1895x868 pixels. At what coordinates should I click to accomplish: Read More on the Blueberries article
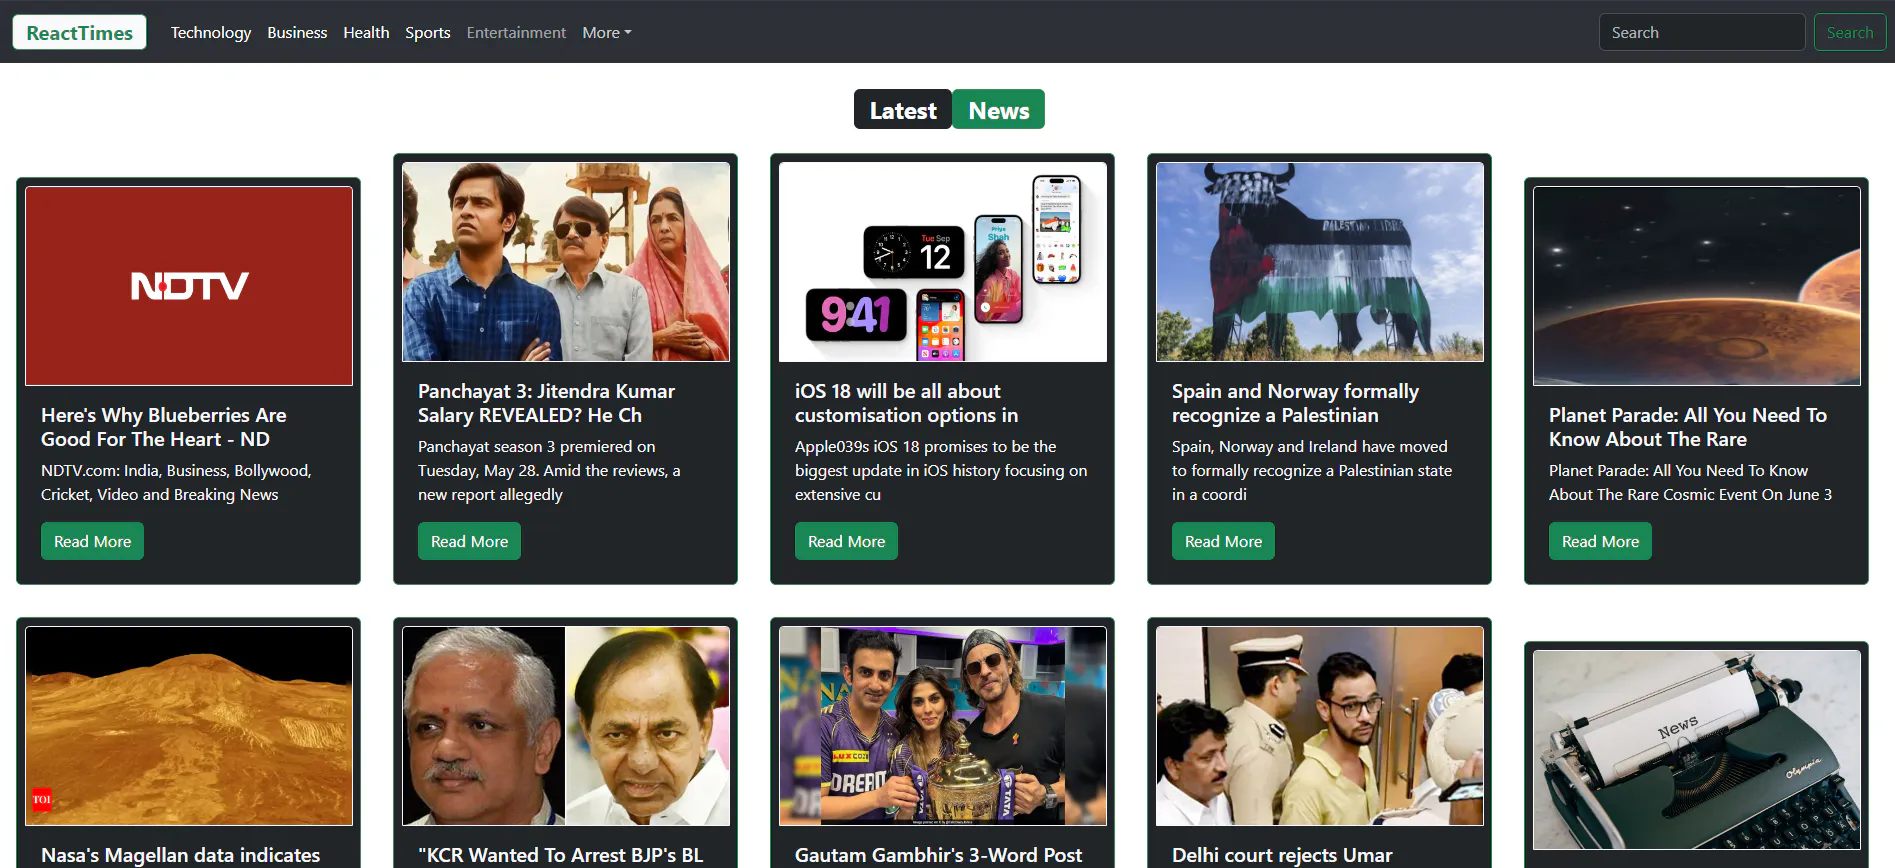click(x=92, y=541)
